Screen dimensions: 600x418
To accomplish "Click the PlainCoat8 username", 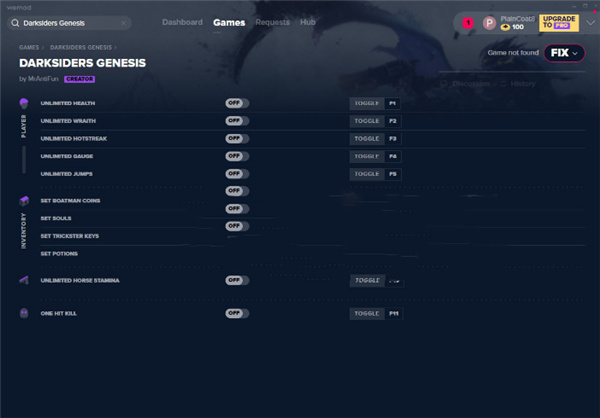I will click(x=517, y=19).
